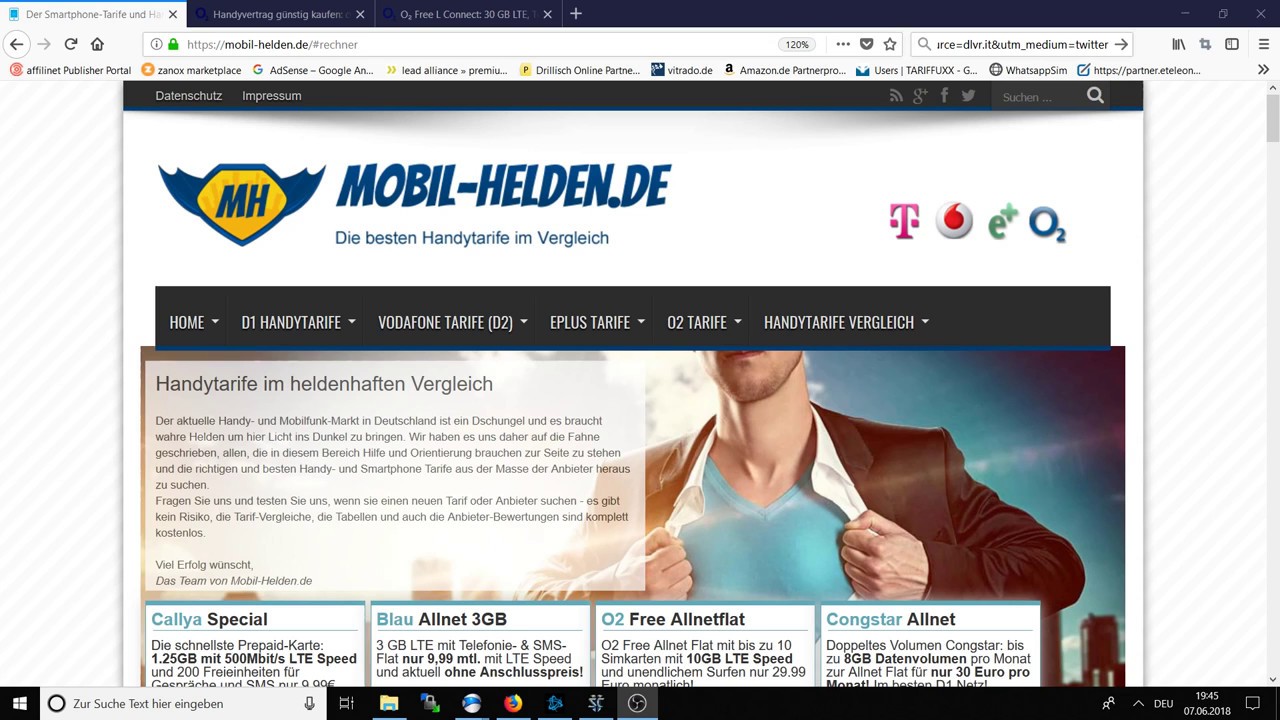Click the browser search bar field

[1021, 44]
